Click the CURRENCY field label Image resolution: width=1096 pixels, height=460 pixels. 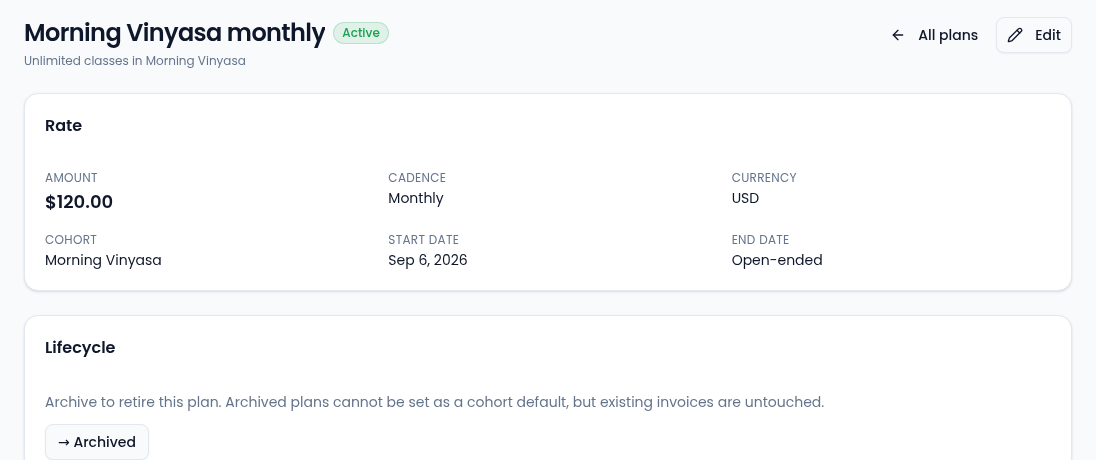764,178
